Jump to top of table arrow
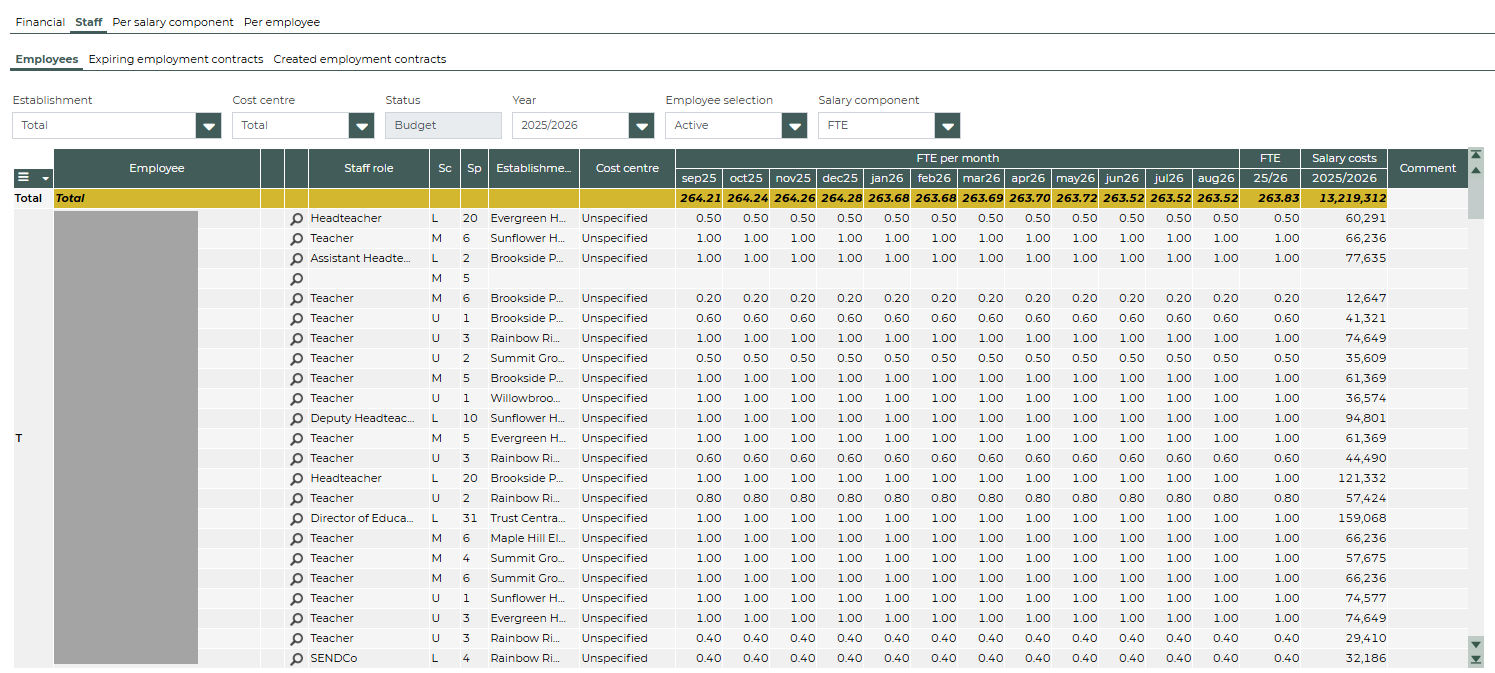The width and height of the screenshot is (1495, 673). point(1475,155)
